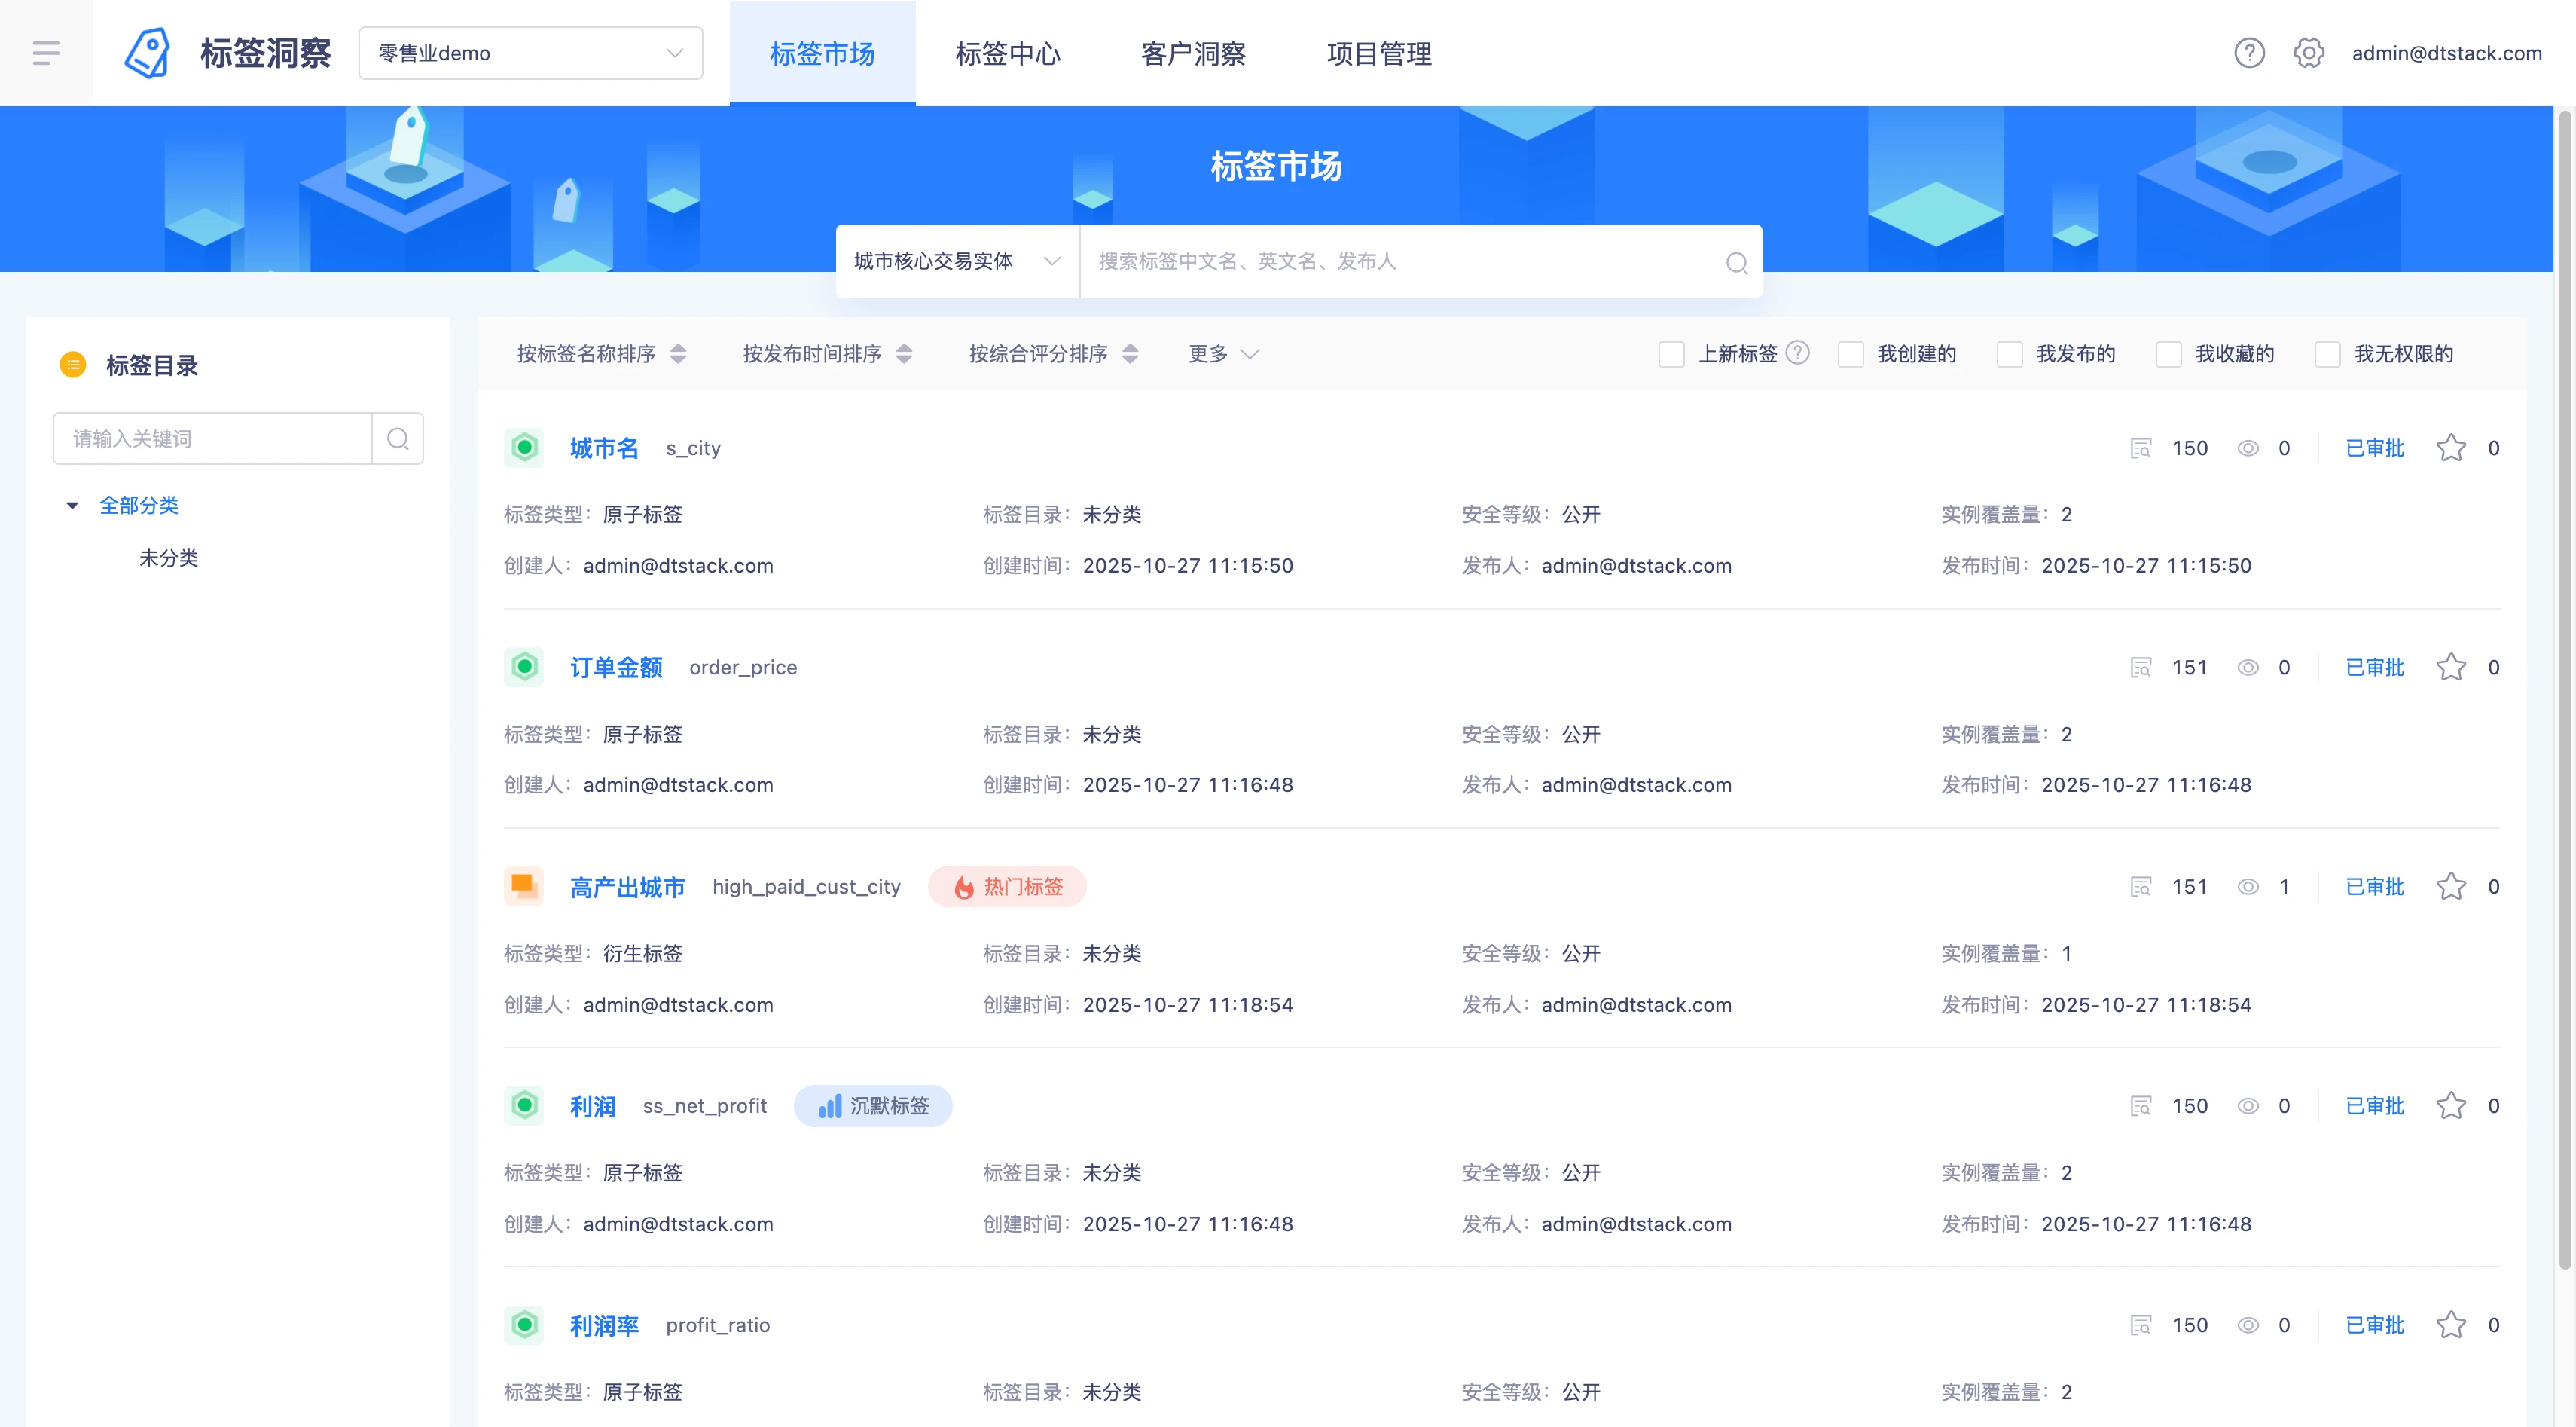This screenshot has width=2576, height=1427.
Task: Select 未分类 in the catalog tree
Action: point(169,558)
